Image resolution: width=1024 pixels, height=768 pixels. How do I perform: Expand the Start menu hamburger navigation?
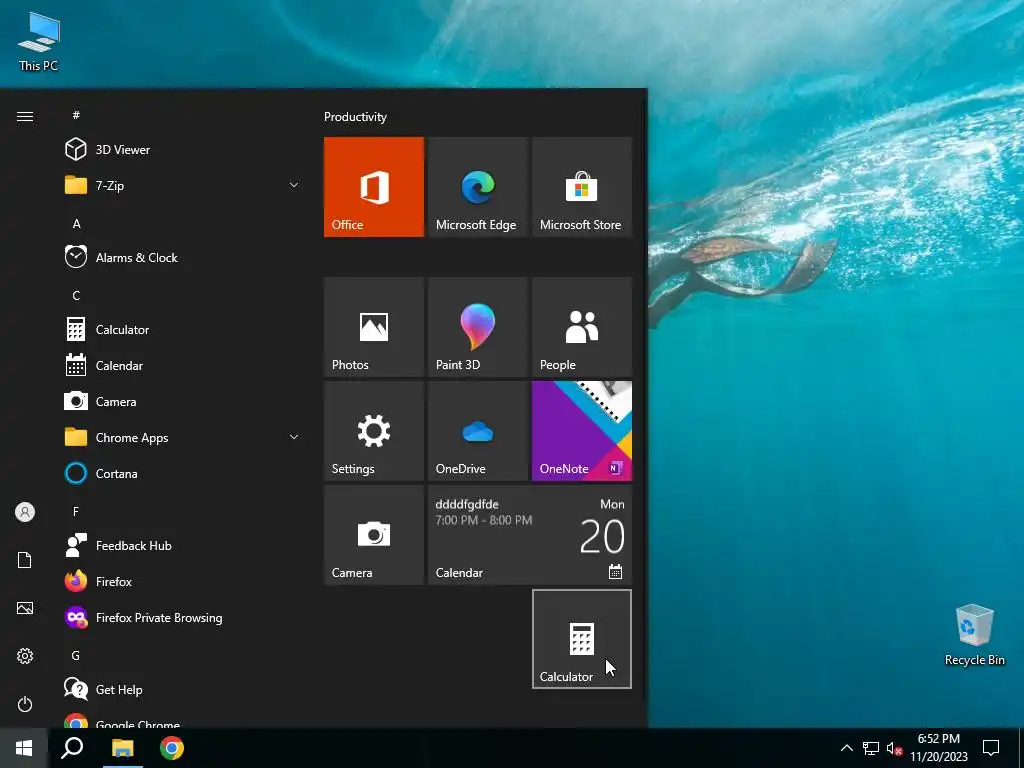point(25,116)
